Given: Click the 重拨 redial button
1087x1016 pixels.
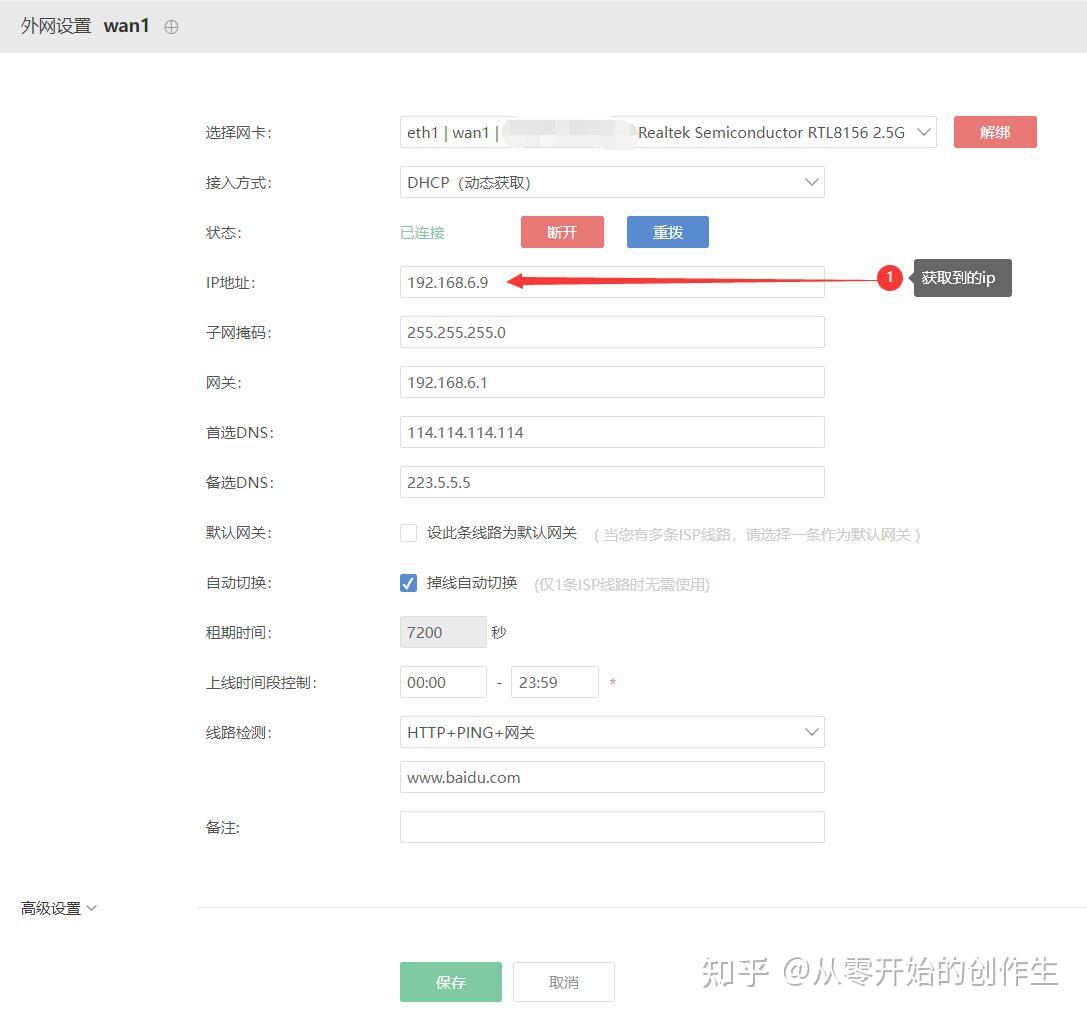Looking at the screenshot, I should point(667,232).
